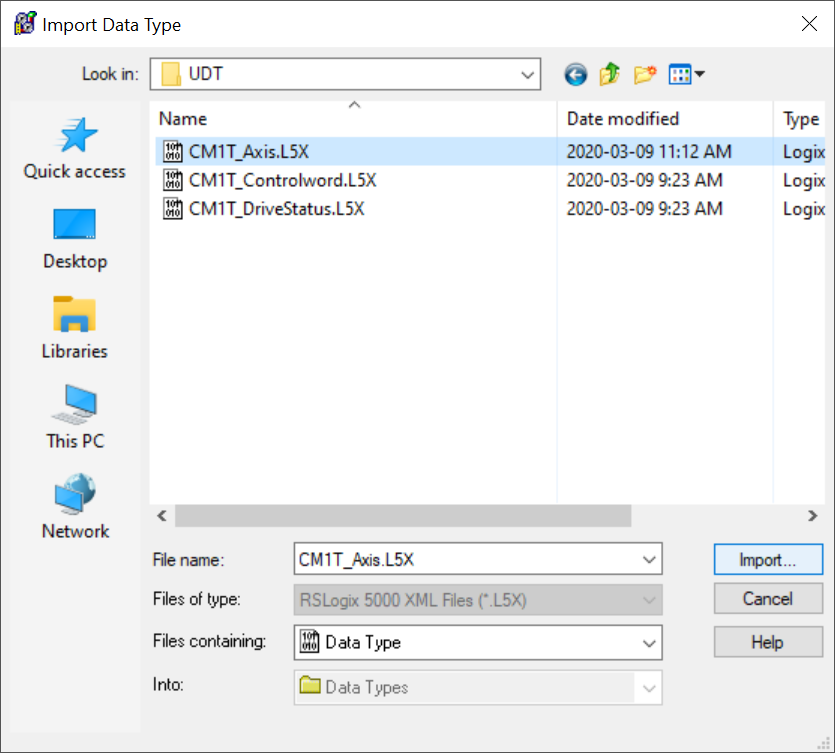Open the View Menu icon dropdown
835x753 pixels.
pyautogui.click(x=687, y=74)
